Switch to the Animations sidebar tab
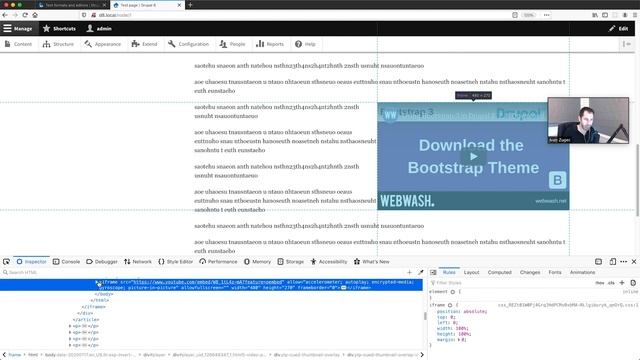This screenshot has width=640, height=360. [x=582, y=272]
